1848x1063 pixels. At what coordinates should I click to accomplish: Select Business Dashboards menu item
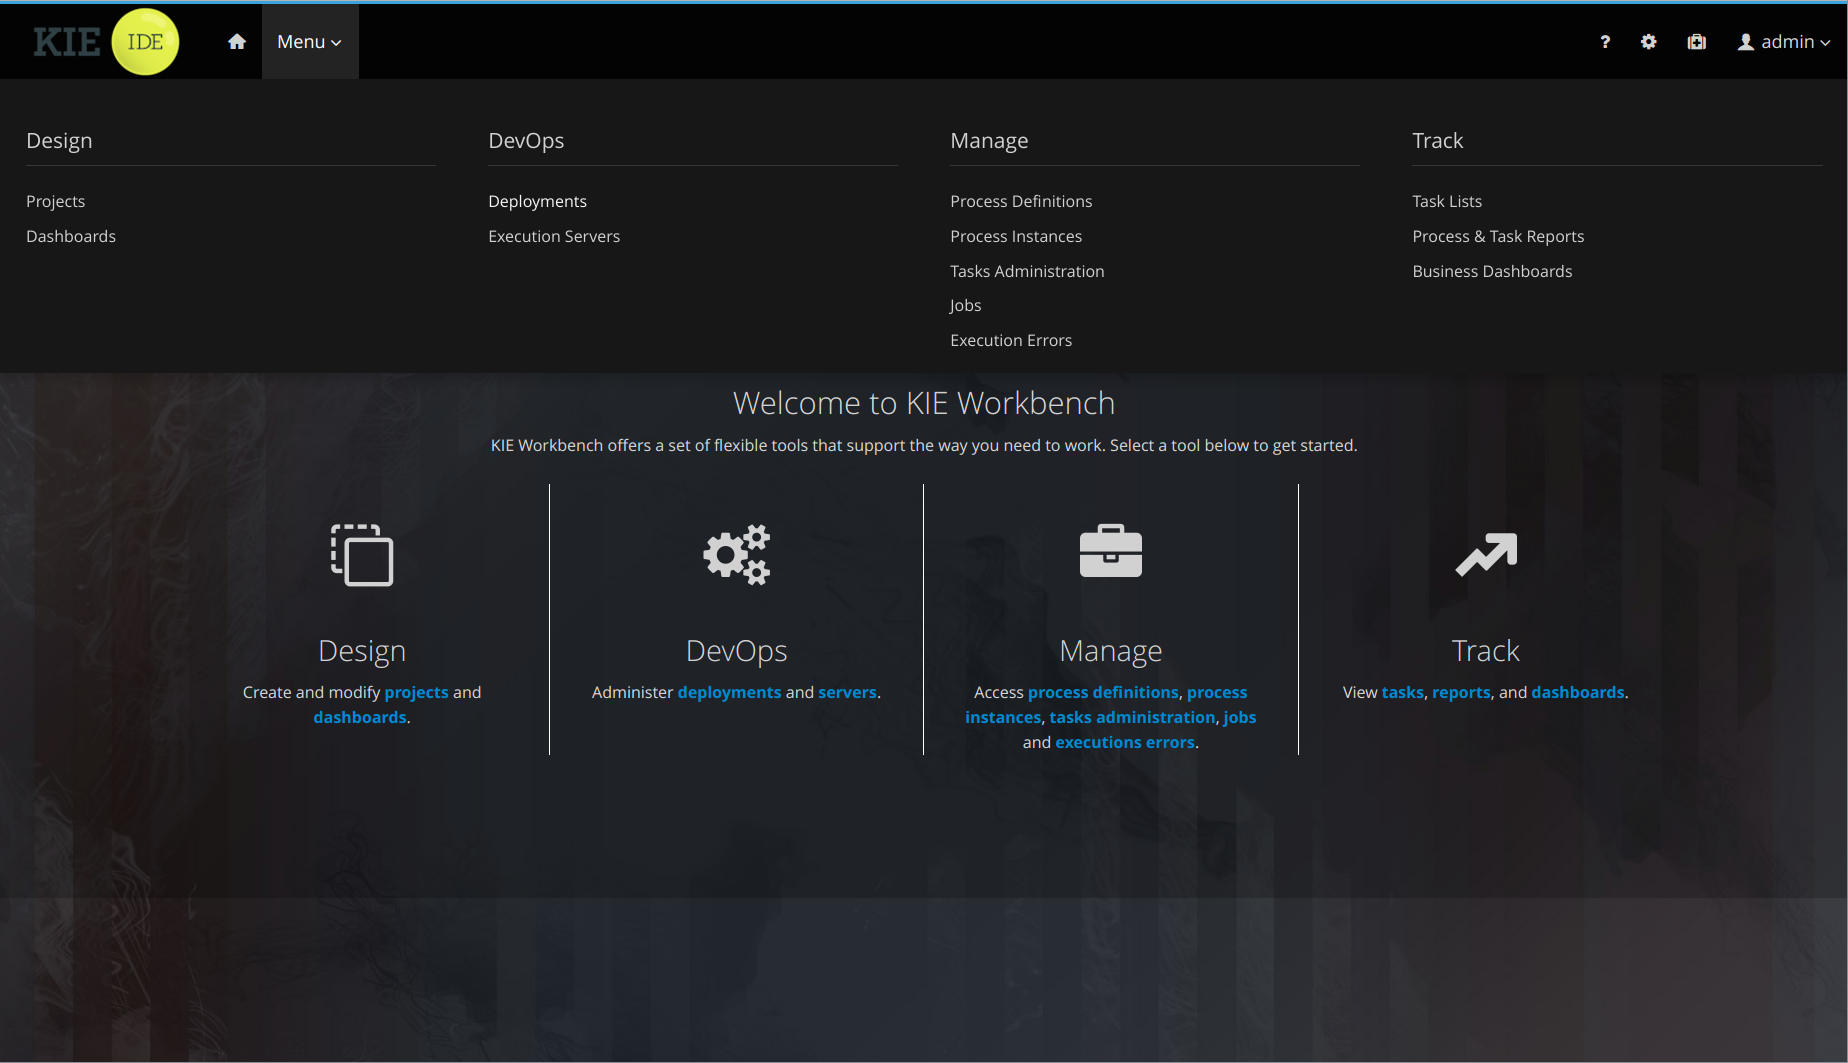pos(1492,271)
